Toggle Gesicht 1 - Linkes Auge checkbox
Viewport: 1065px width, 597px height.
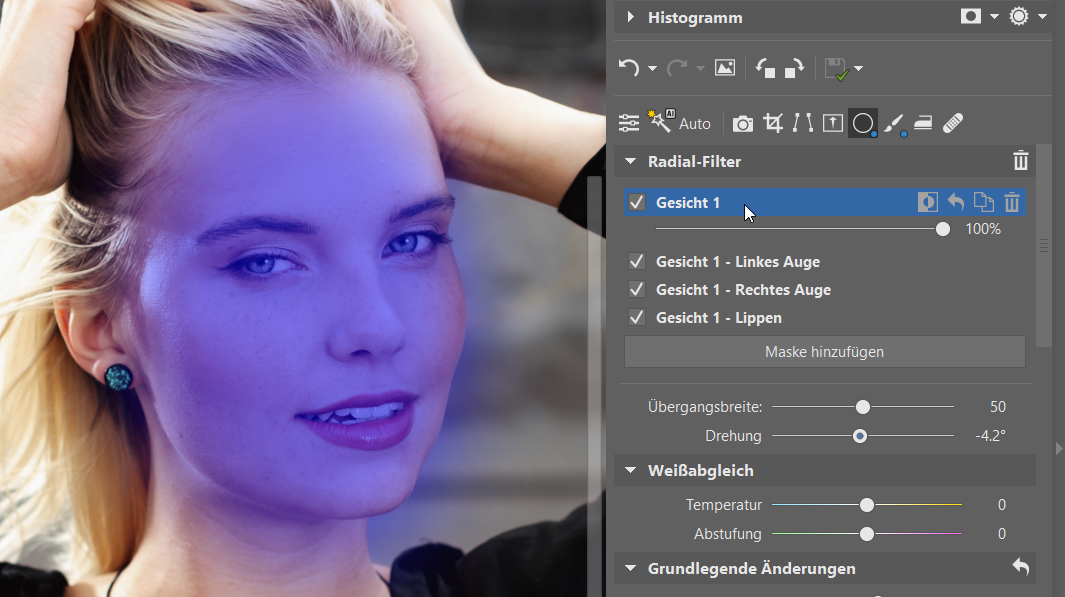point(637,262)
